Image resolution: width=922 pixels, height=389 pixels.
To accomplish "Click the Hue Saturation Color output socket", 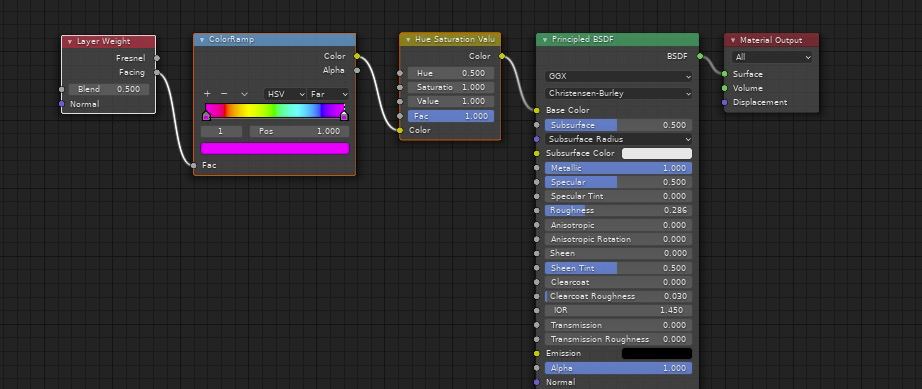I will click(x=502, y=56).
